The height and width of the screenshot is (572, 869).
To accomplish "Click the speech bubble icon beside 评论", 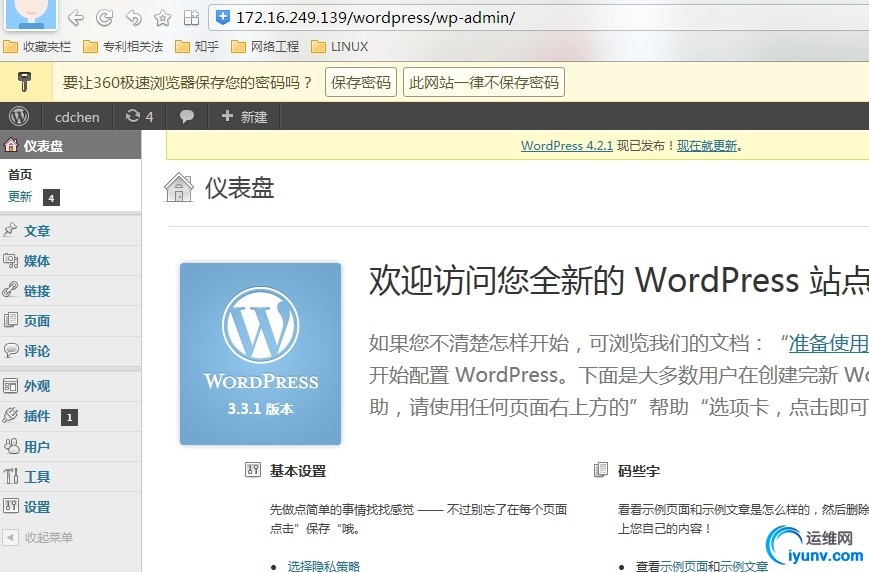I will click(x=10, y=350).
